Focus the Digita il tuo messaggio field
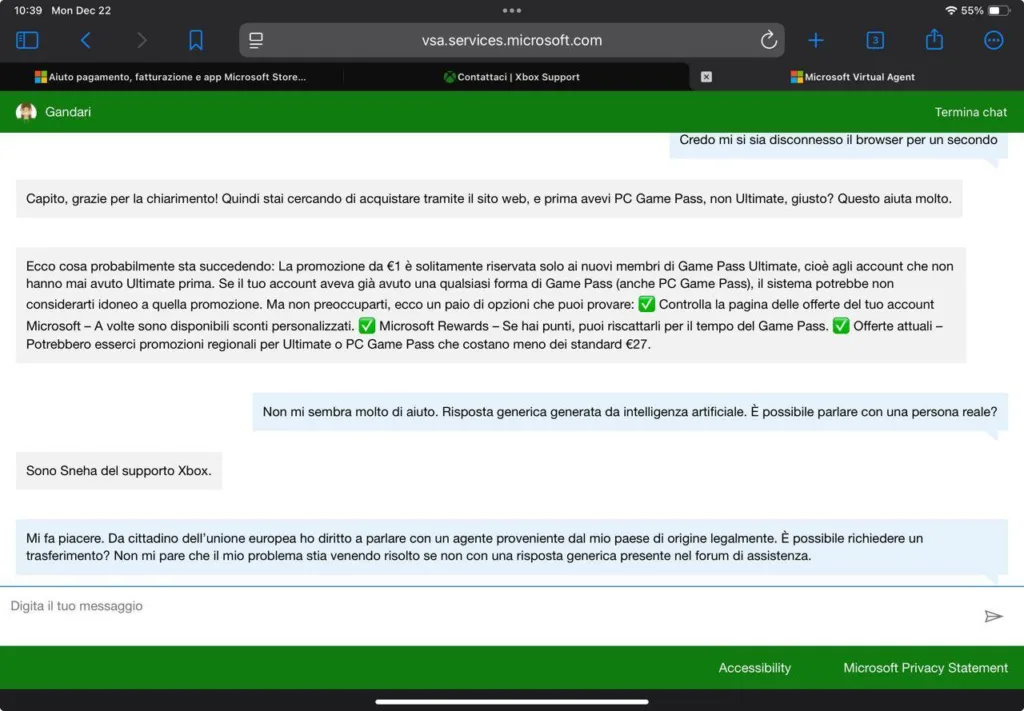The width and height of the screenshot is (1024, 711). coord(480,607)
